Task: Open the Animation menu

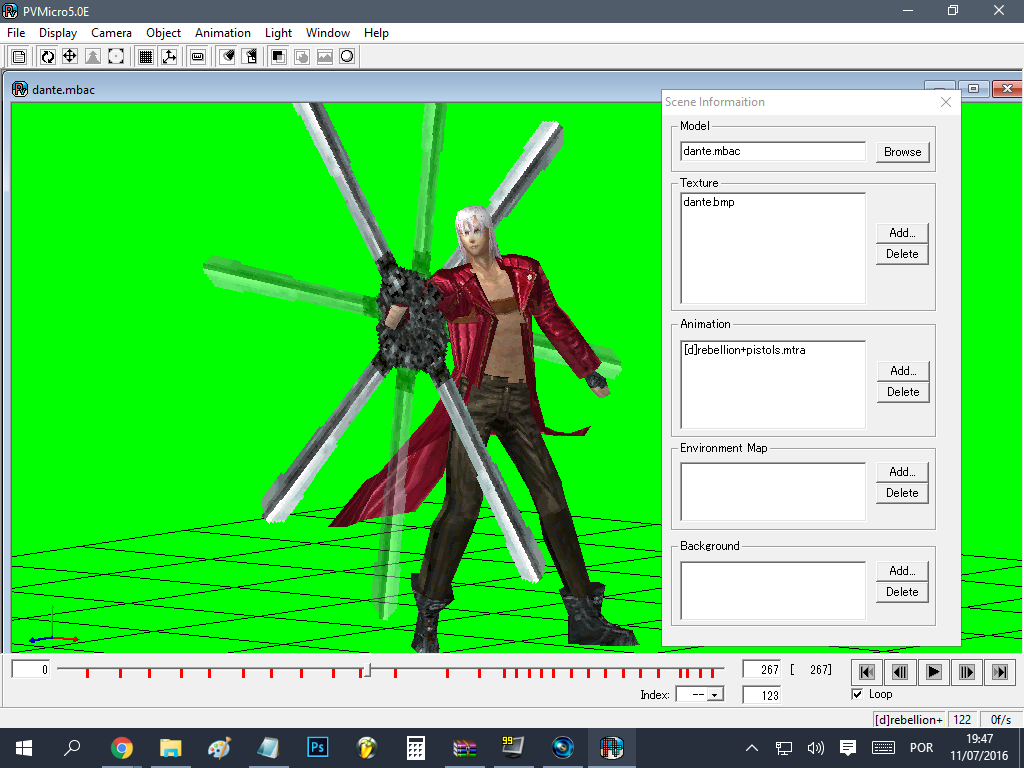Action: coord(223,33)
